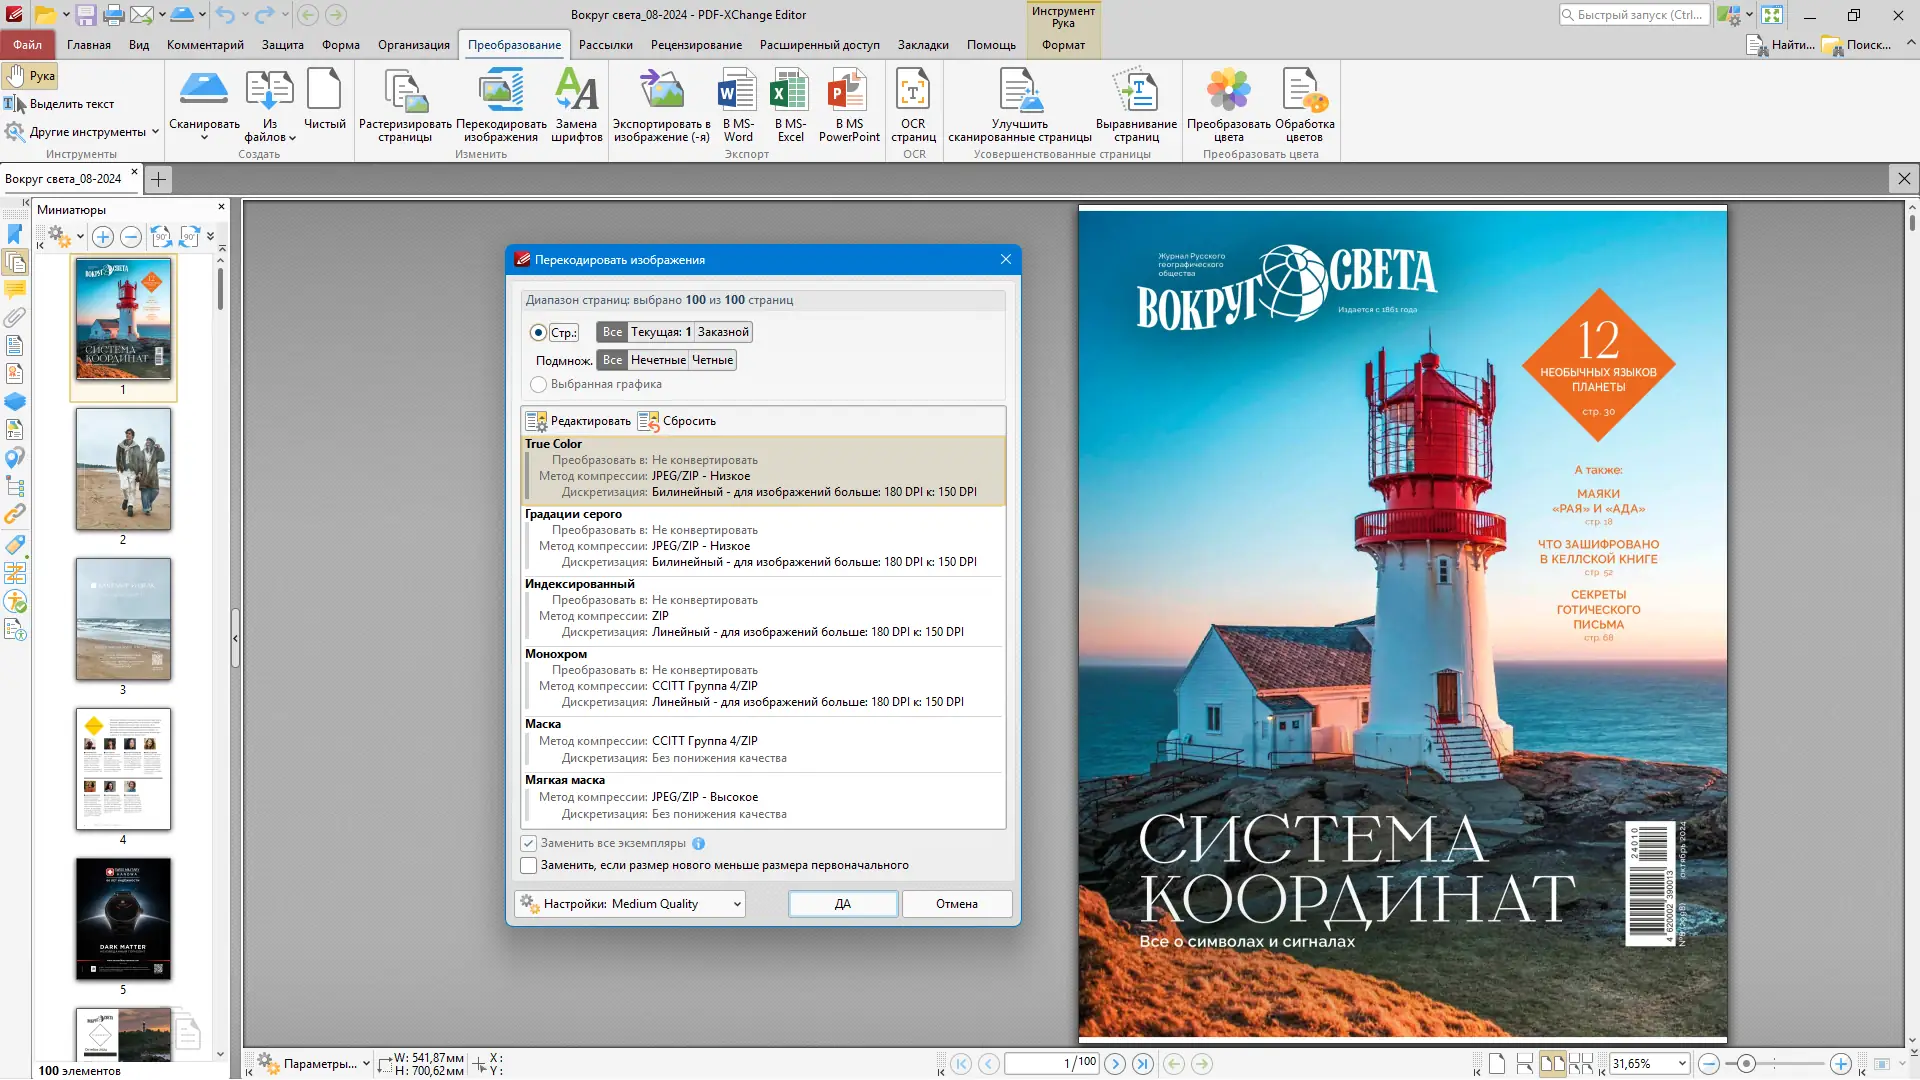This screenshot has height=1080, width=1920.
Task: Open the OCR страниц tool
Action: [912, 105]
